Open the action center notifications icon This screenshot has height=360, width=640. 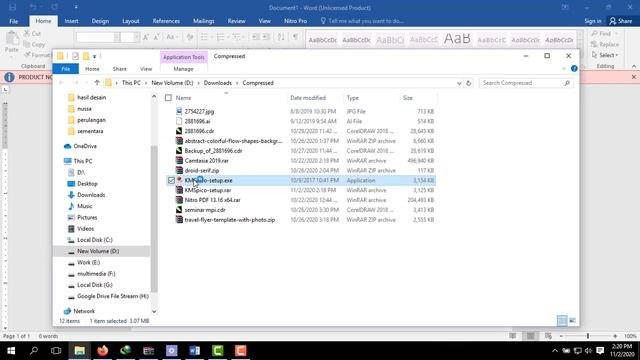600,351
